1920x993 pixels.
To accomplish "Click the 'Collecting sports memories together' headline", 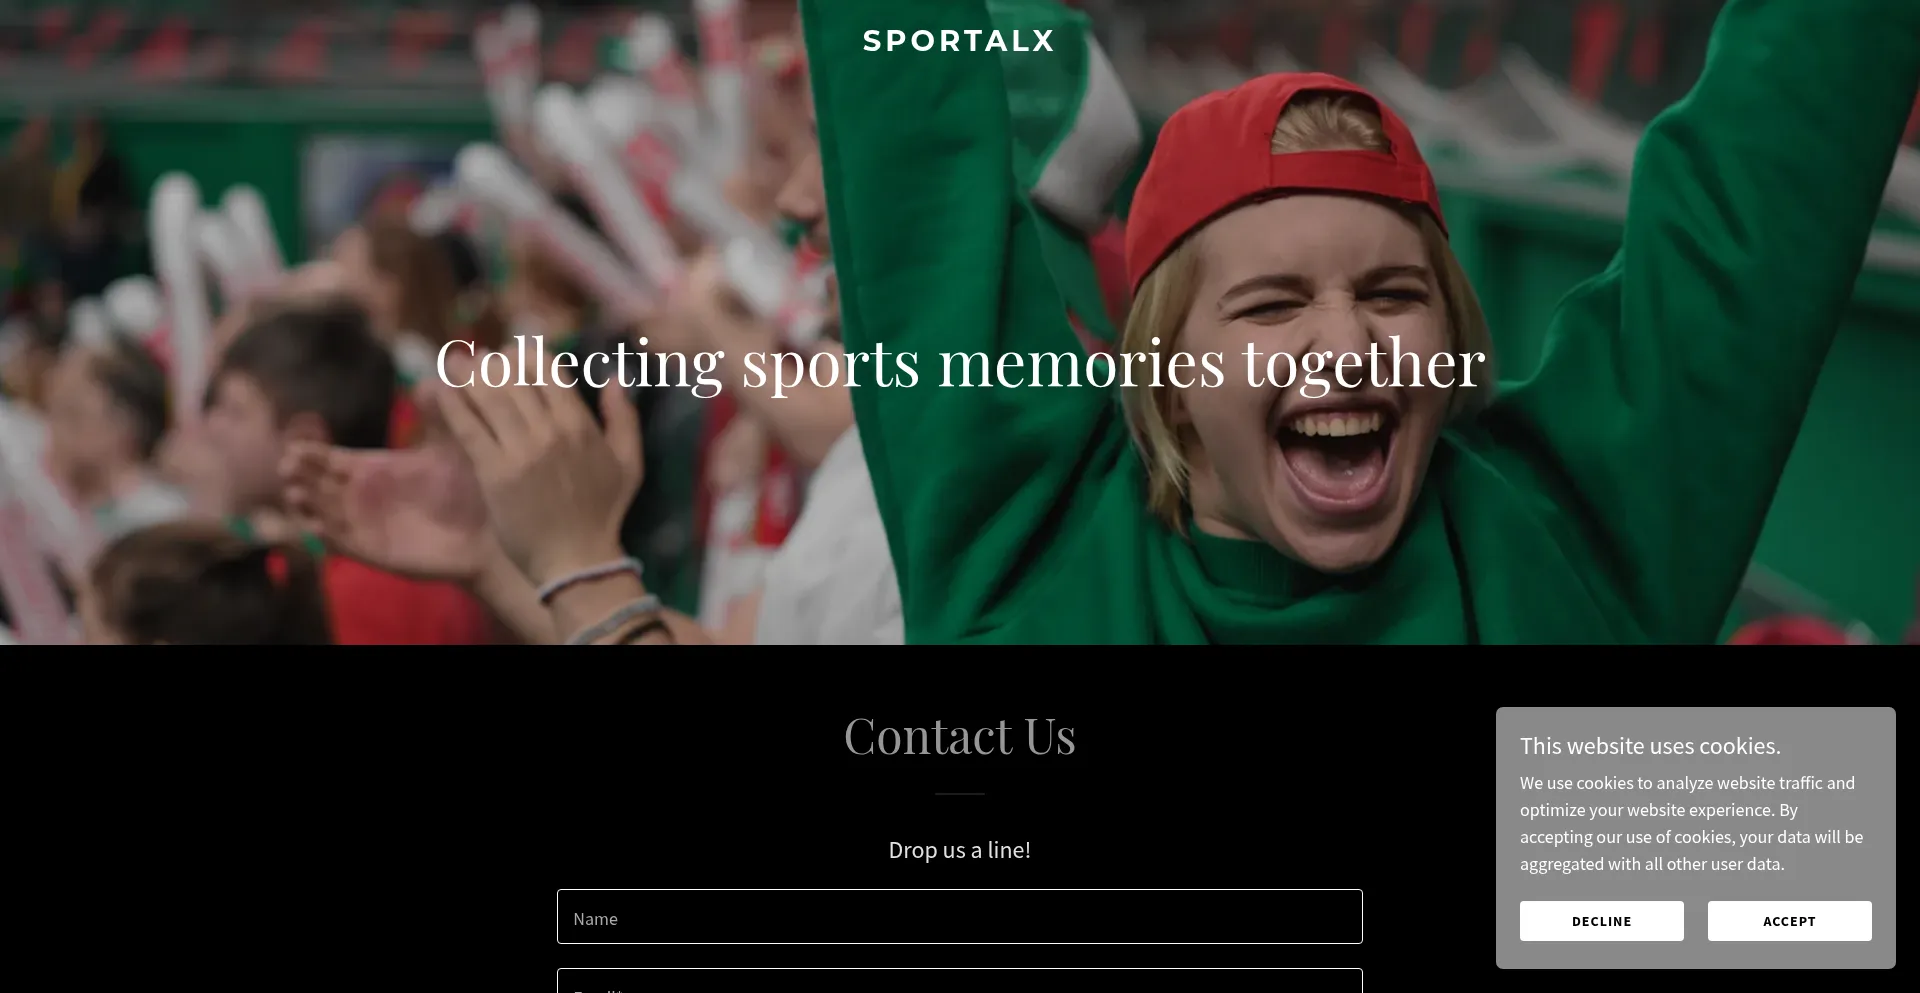I will point(959,363).
